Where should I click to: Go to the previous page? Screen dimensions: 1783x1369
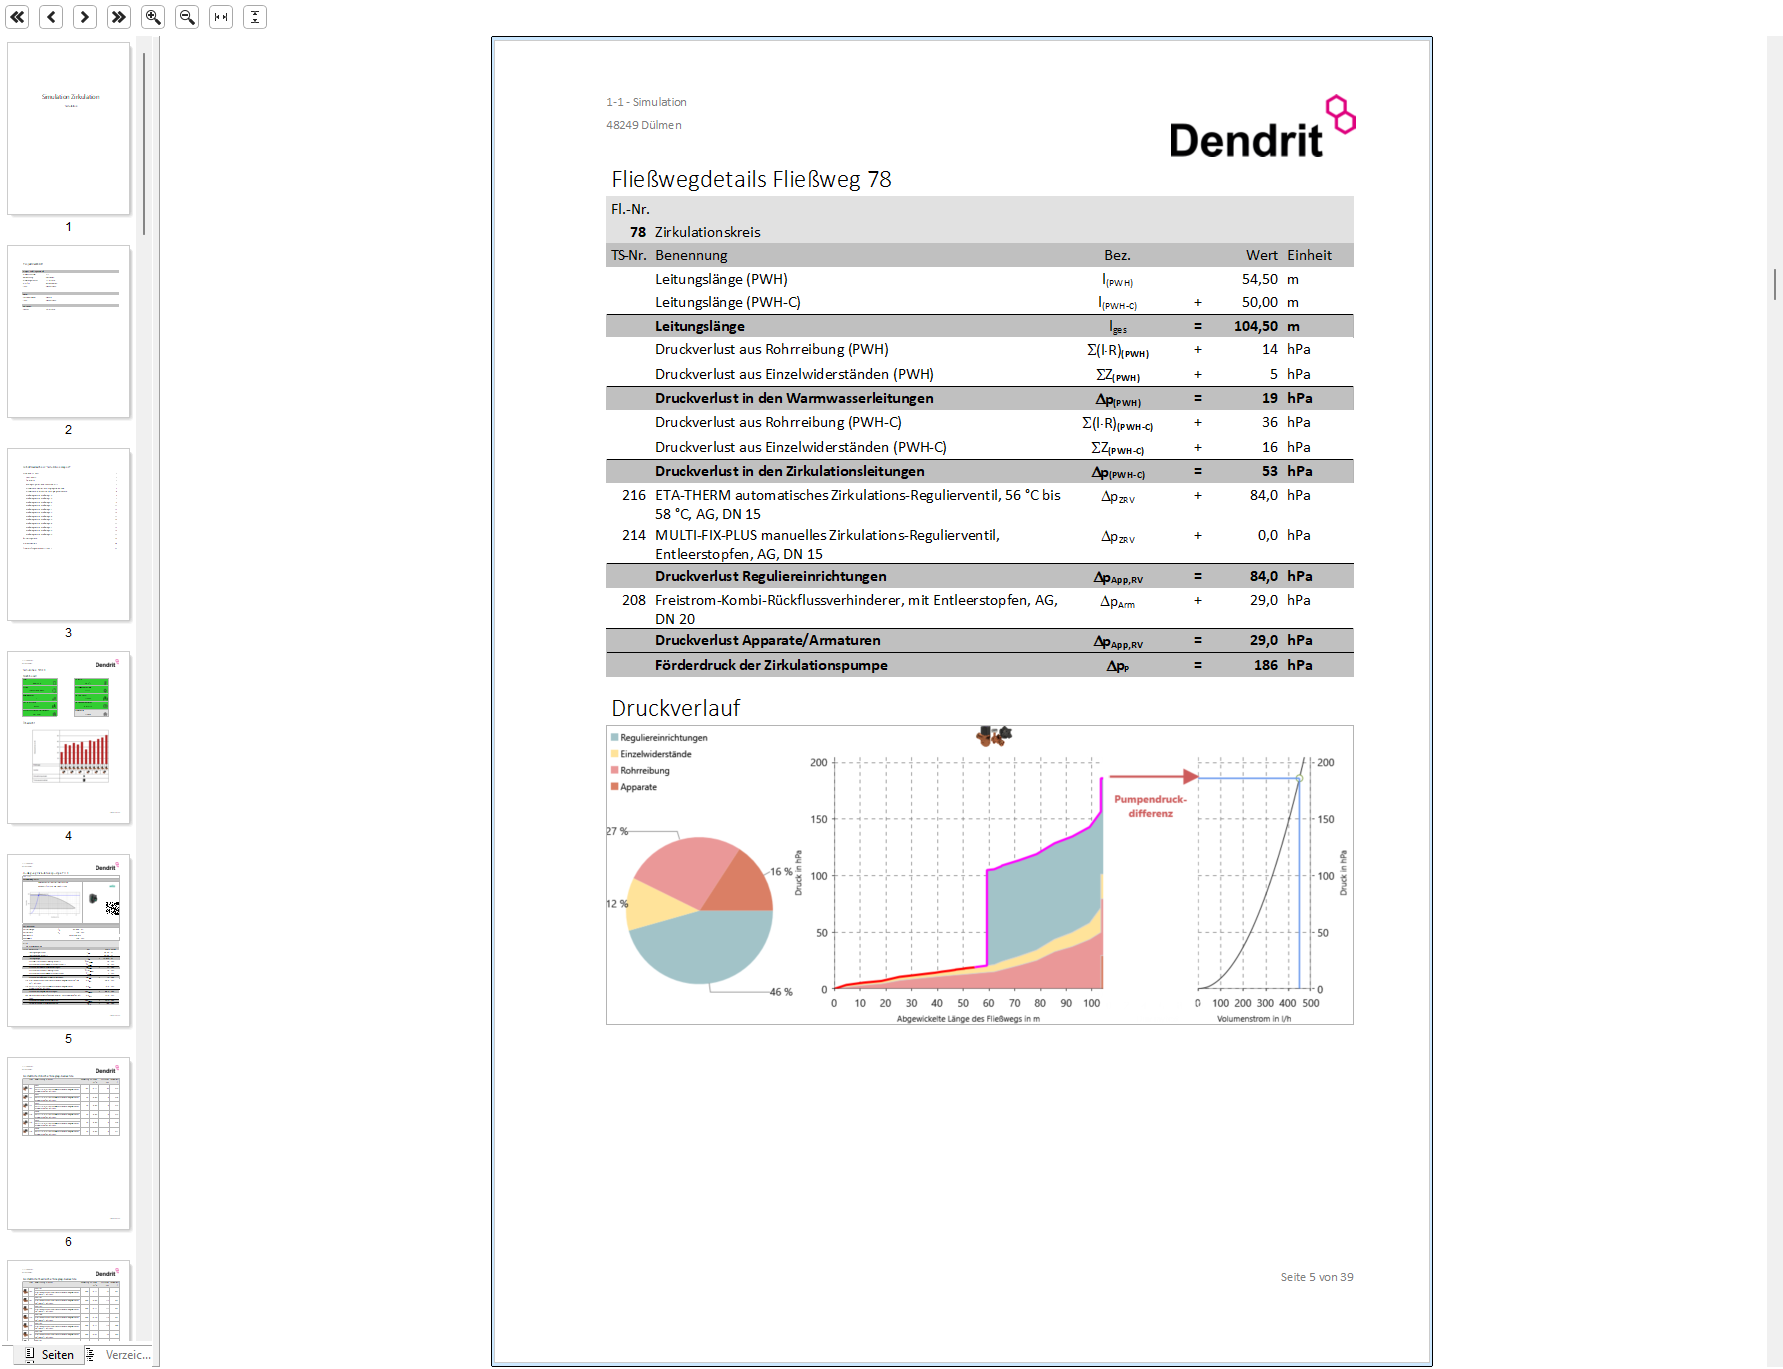[52, 17]
